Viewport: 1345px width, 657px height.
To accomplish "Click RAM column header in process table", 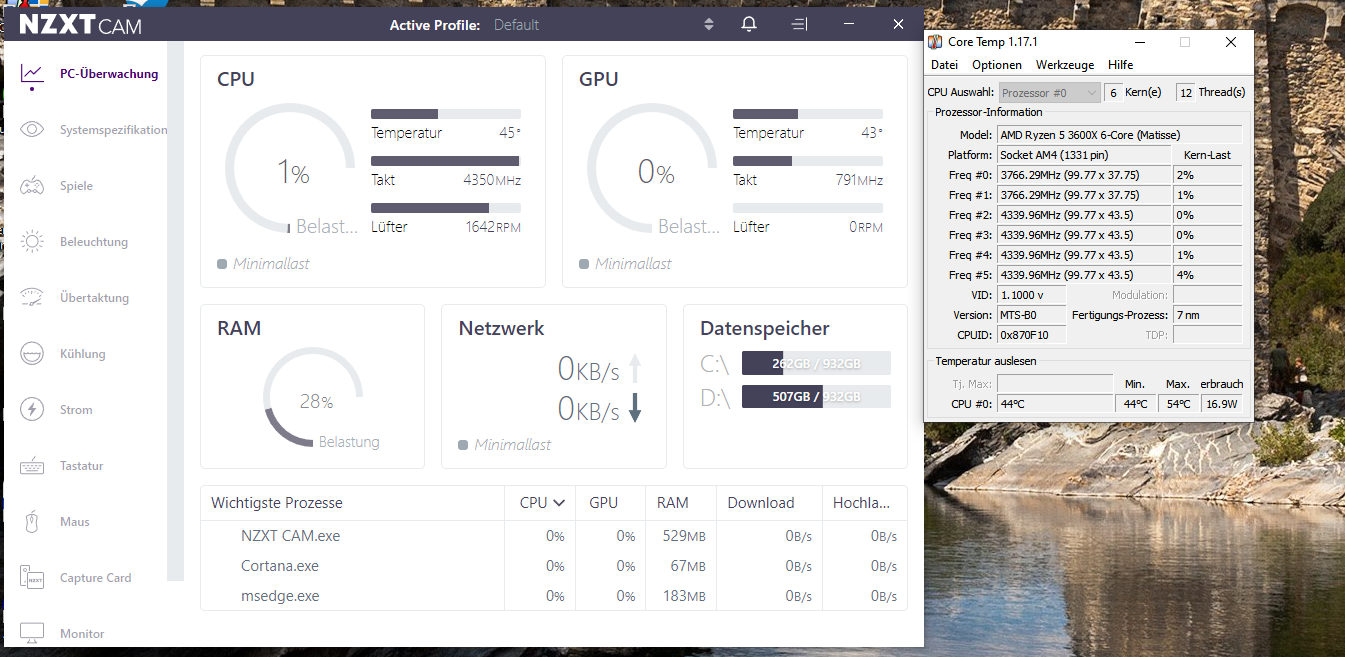I will (x=672, y=503).
